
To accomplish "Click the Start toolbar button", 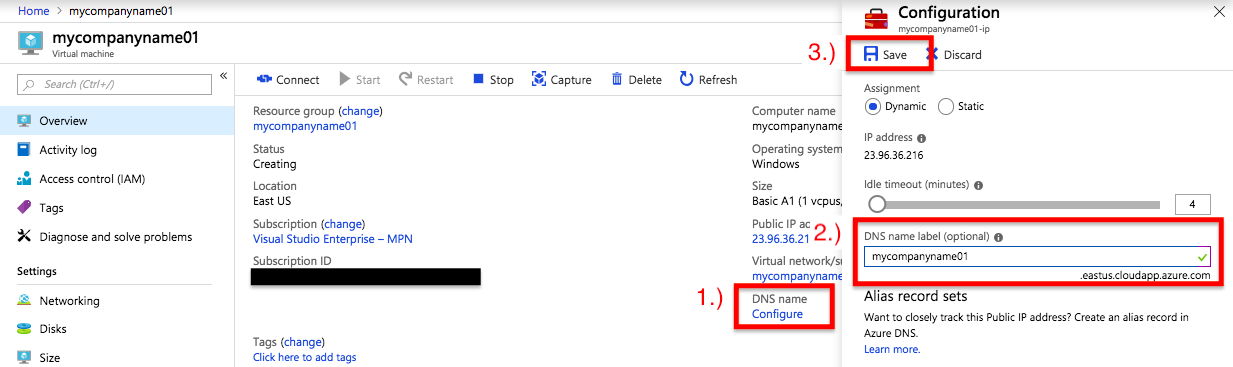I will click(360, 80).
